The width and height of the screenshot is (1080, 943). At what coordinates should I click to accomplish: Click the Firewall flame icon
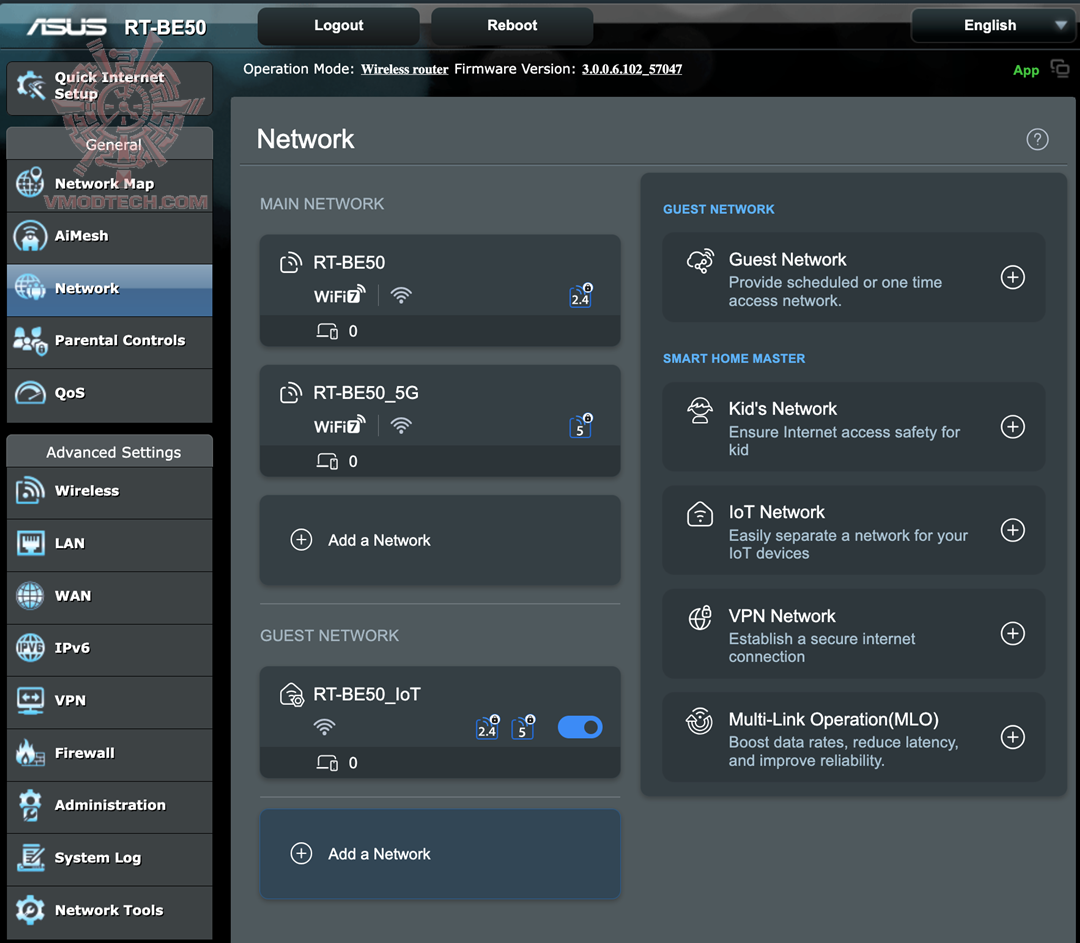point(30,753)
